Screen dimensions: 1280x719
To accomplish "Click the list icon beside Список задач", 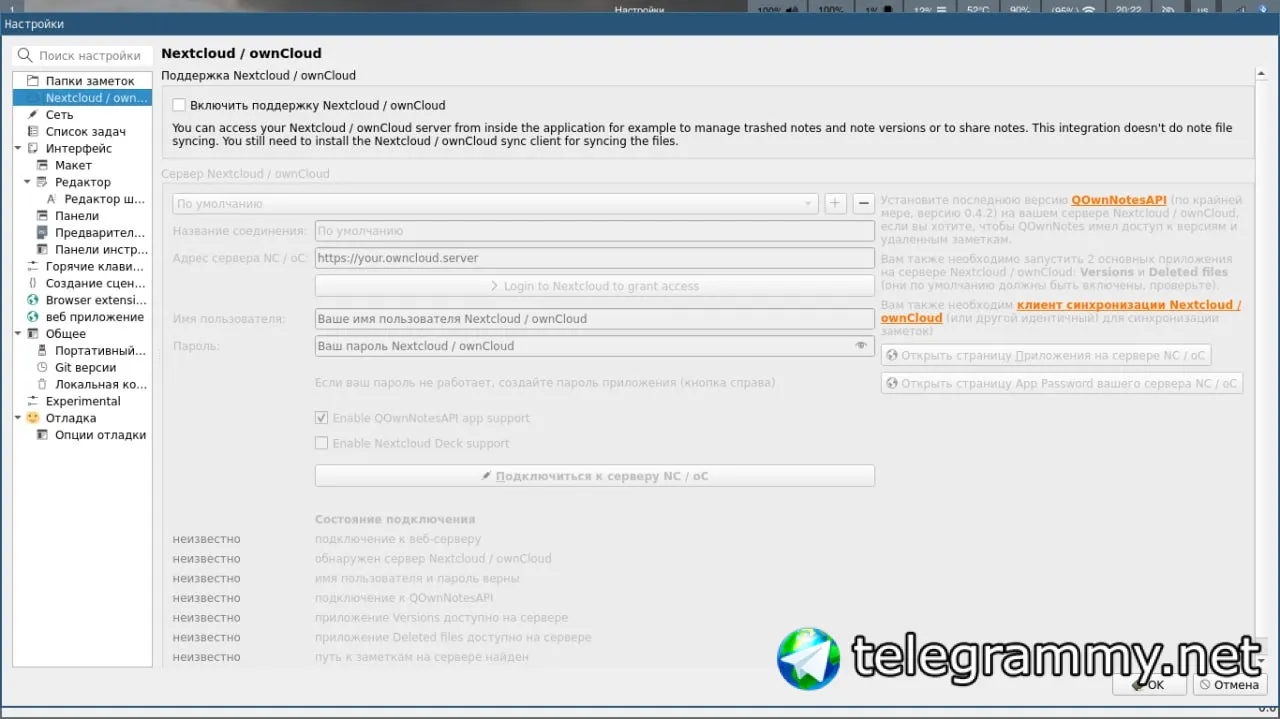I will point(33,132).
